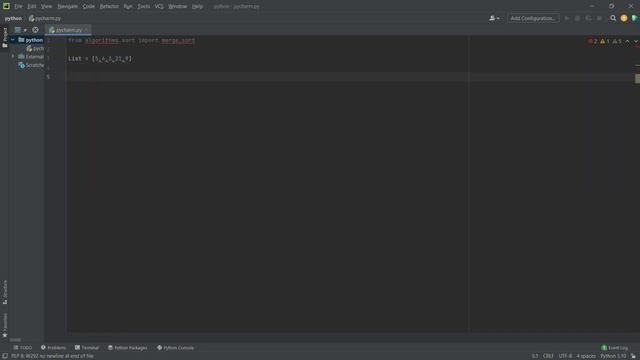Click python project breadcrumb in navigation bar
The width and height of the screenshot is (640, 360).
13,18
